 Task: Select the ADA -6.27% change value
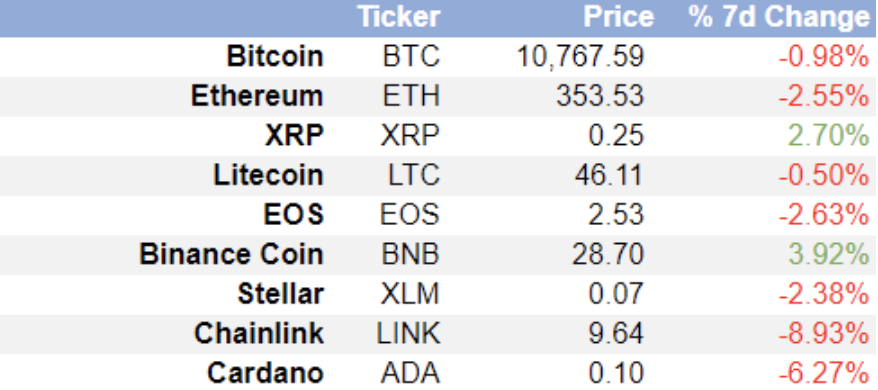[824, 373]
